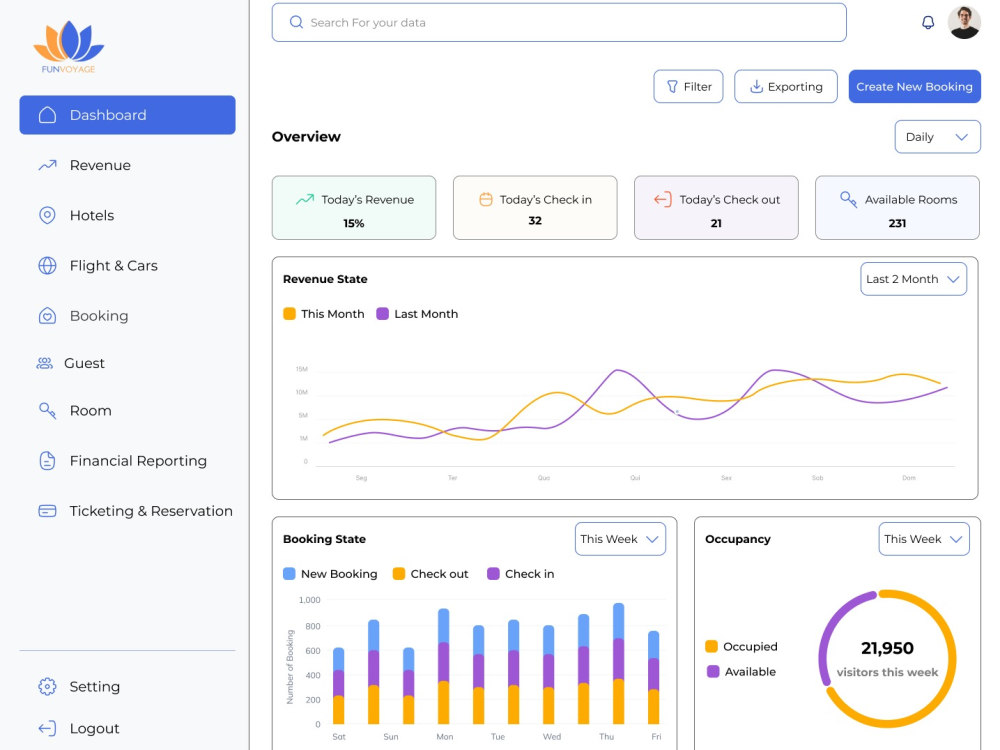Open the Last 2 Month dropdown

pos(913,279)
